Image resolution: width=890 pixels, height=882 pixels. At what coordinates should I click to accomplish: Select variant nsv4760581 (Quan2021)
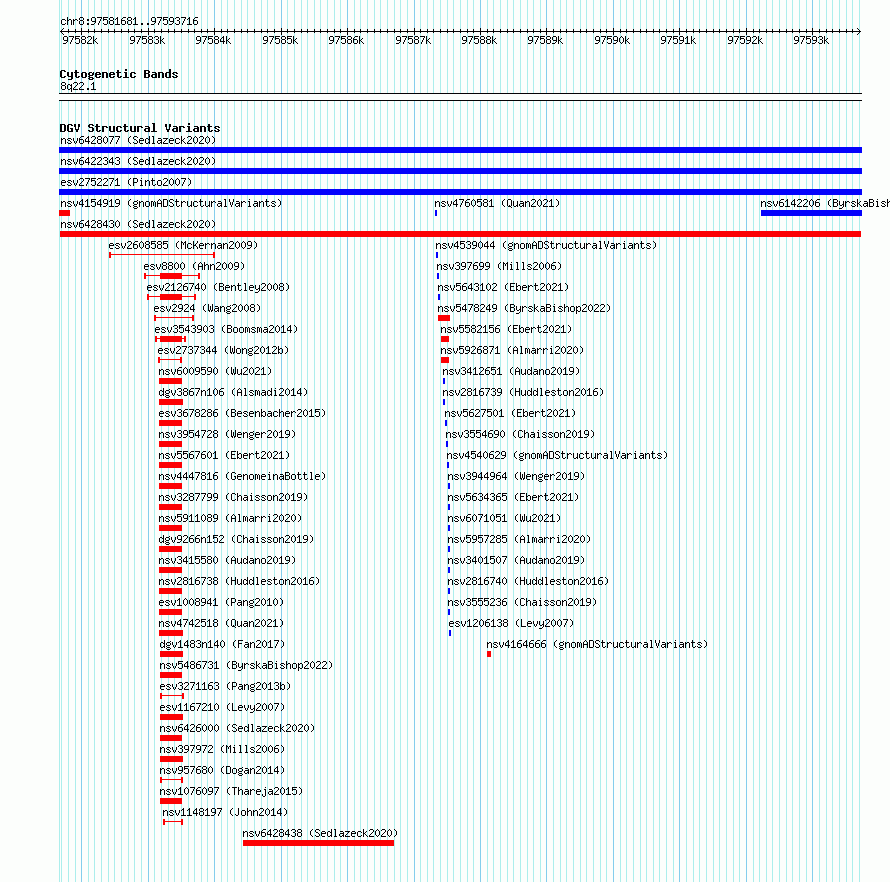pyautogui.click(x=497, y=203)
